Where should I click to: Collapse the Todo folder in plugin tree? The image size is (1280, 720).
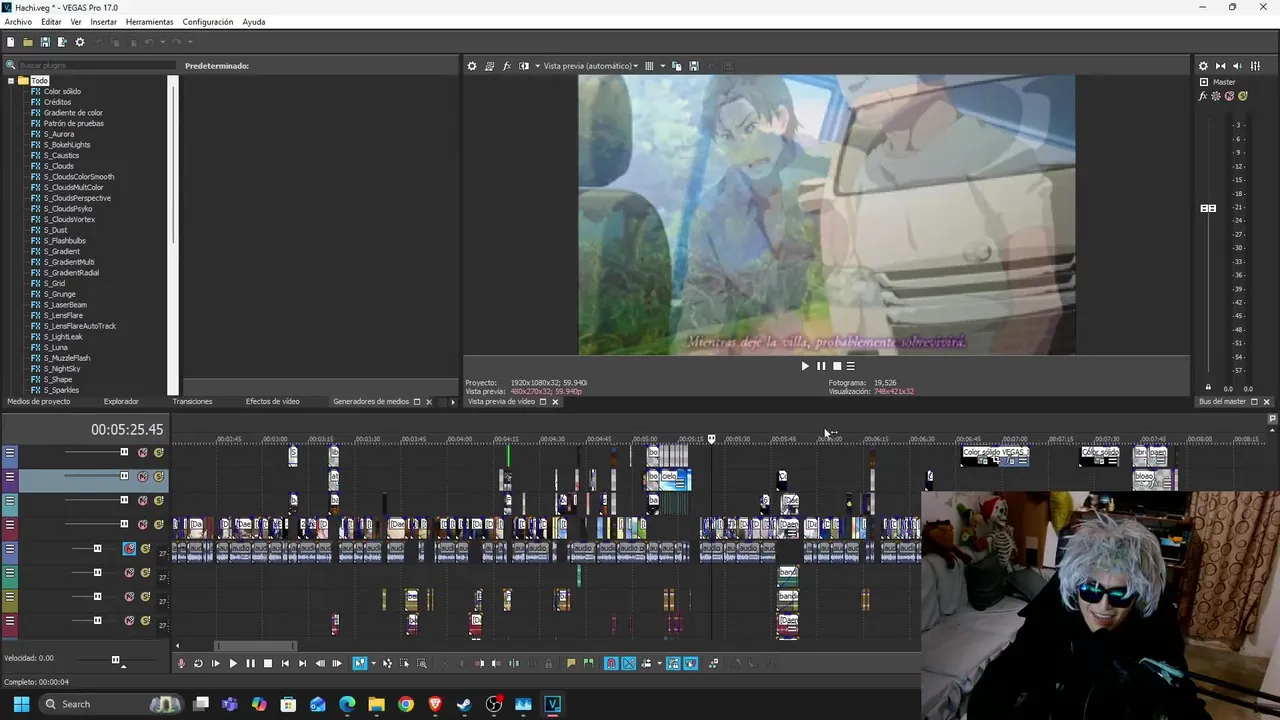tap(11, 81)
